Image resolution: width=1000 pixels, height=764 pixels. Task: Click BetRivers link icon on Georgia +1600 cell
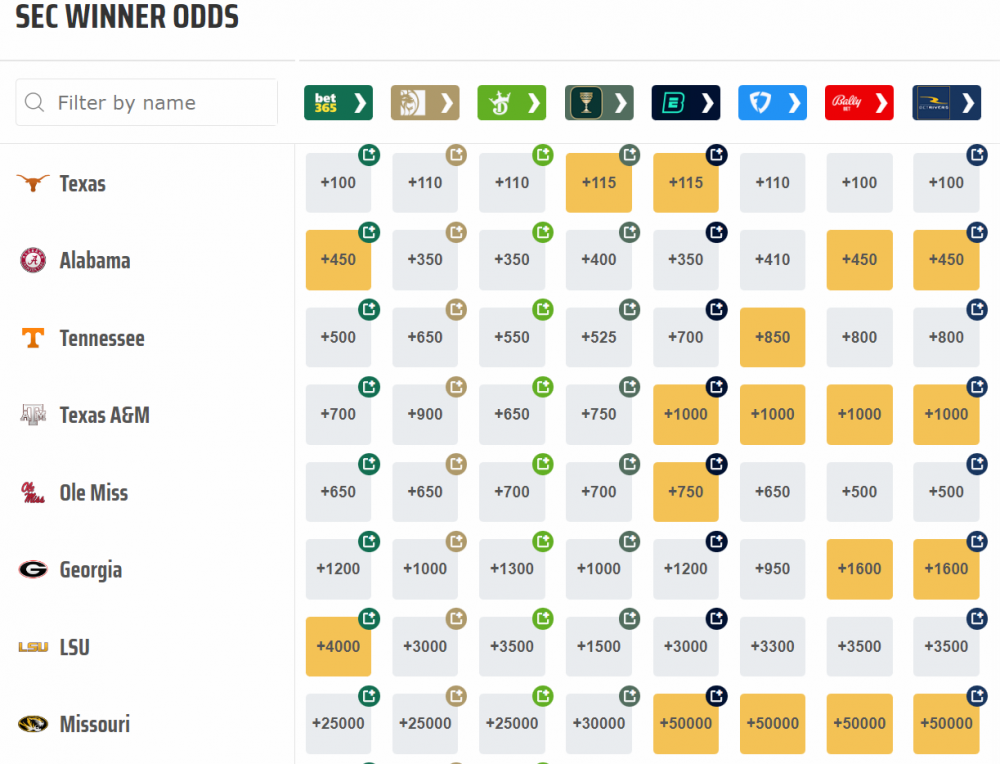[x=977, y=541]
